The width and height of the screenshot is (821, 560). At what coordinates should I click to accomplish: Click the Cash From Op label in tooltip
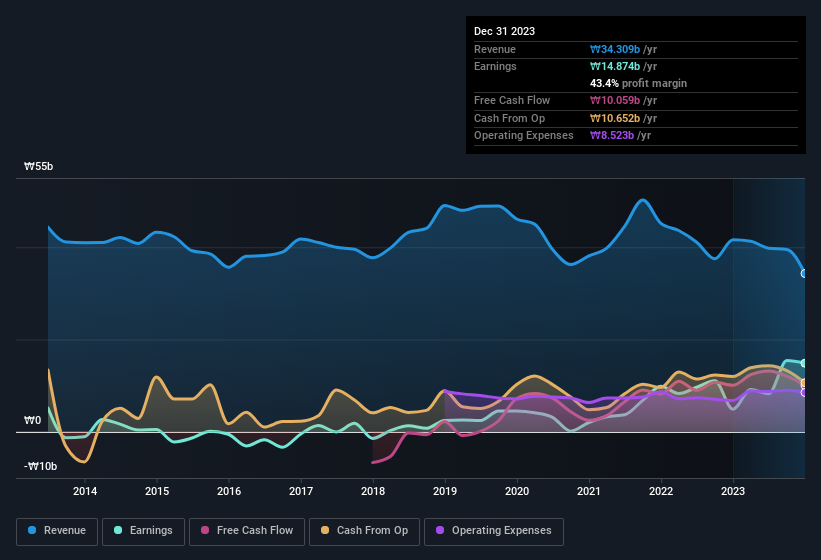(x=509, y=118)
